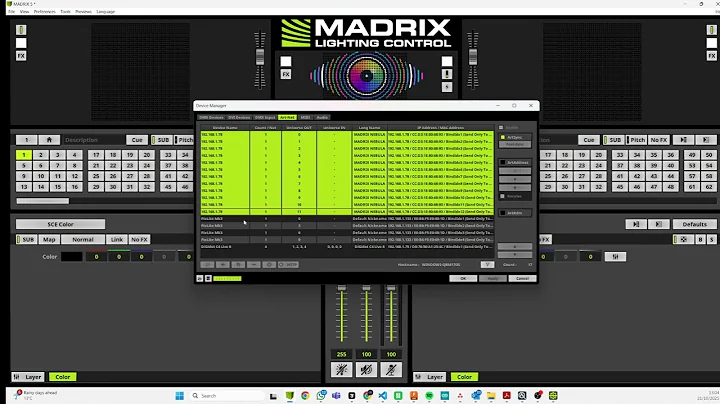
Task: Click the master fader showing 255
Action: (x=342, y=314)
